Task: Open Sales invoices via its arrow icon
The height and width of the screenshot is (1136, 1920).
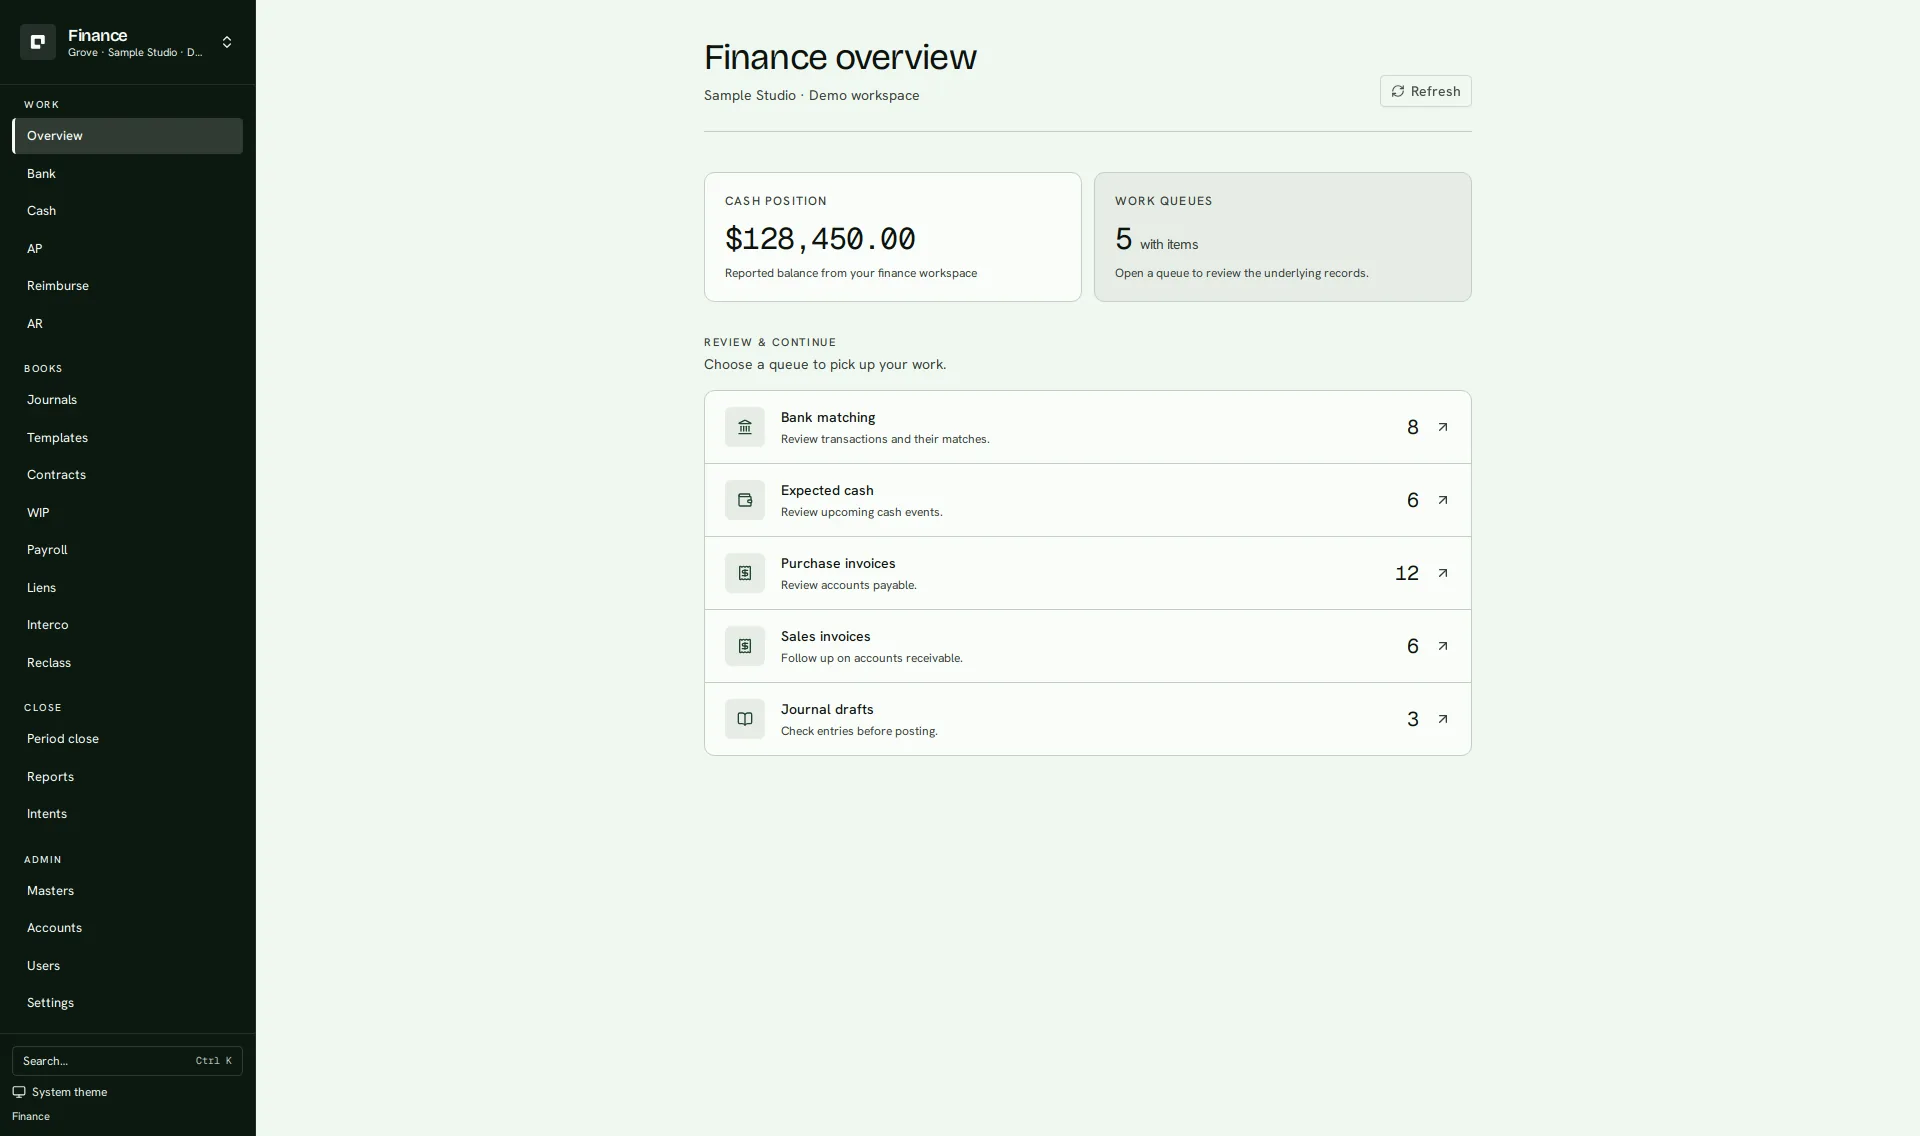Action: [1443, 646]
